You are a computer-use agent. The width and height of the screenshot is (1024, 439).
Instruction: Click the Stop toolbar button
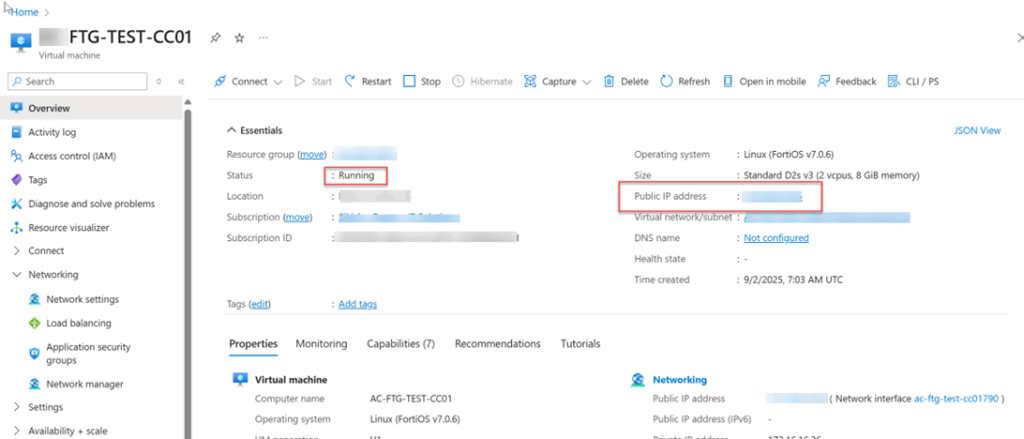pos(422,82)
